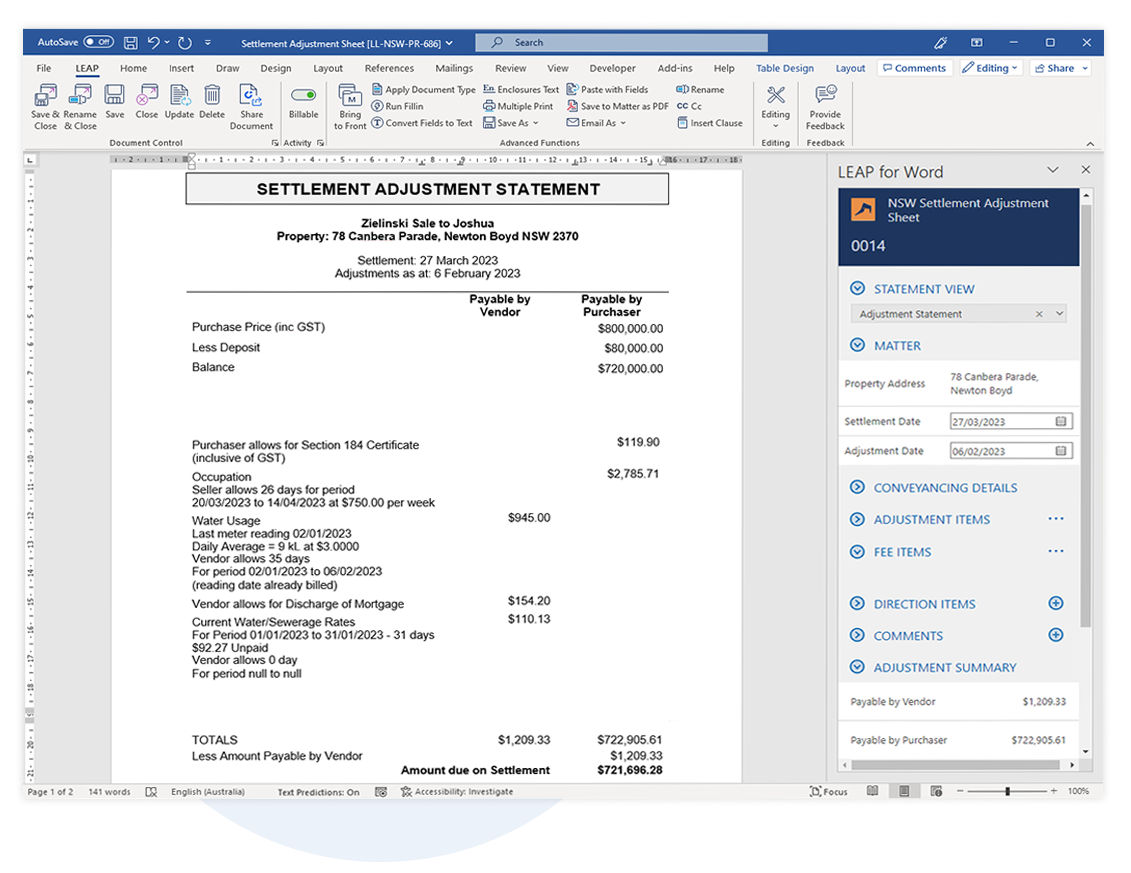
Task: Add a new Comment with plus button
Action: (1055, 635)
